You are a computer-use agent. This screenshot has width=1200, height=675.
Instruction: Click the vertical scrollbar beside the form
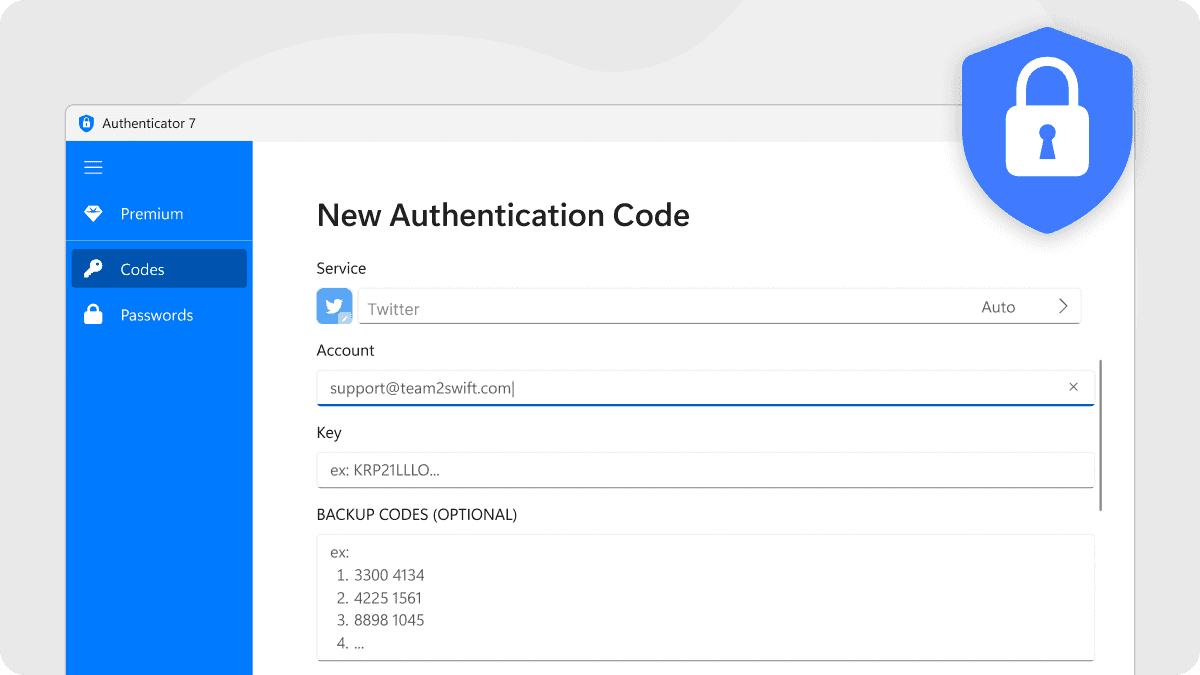tap(1101, 435)
